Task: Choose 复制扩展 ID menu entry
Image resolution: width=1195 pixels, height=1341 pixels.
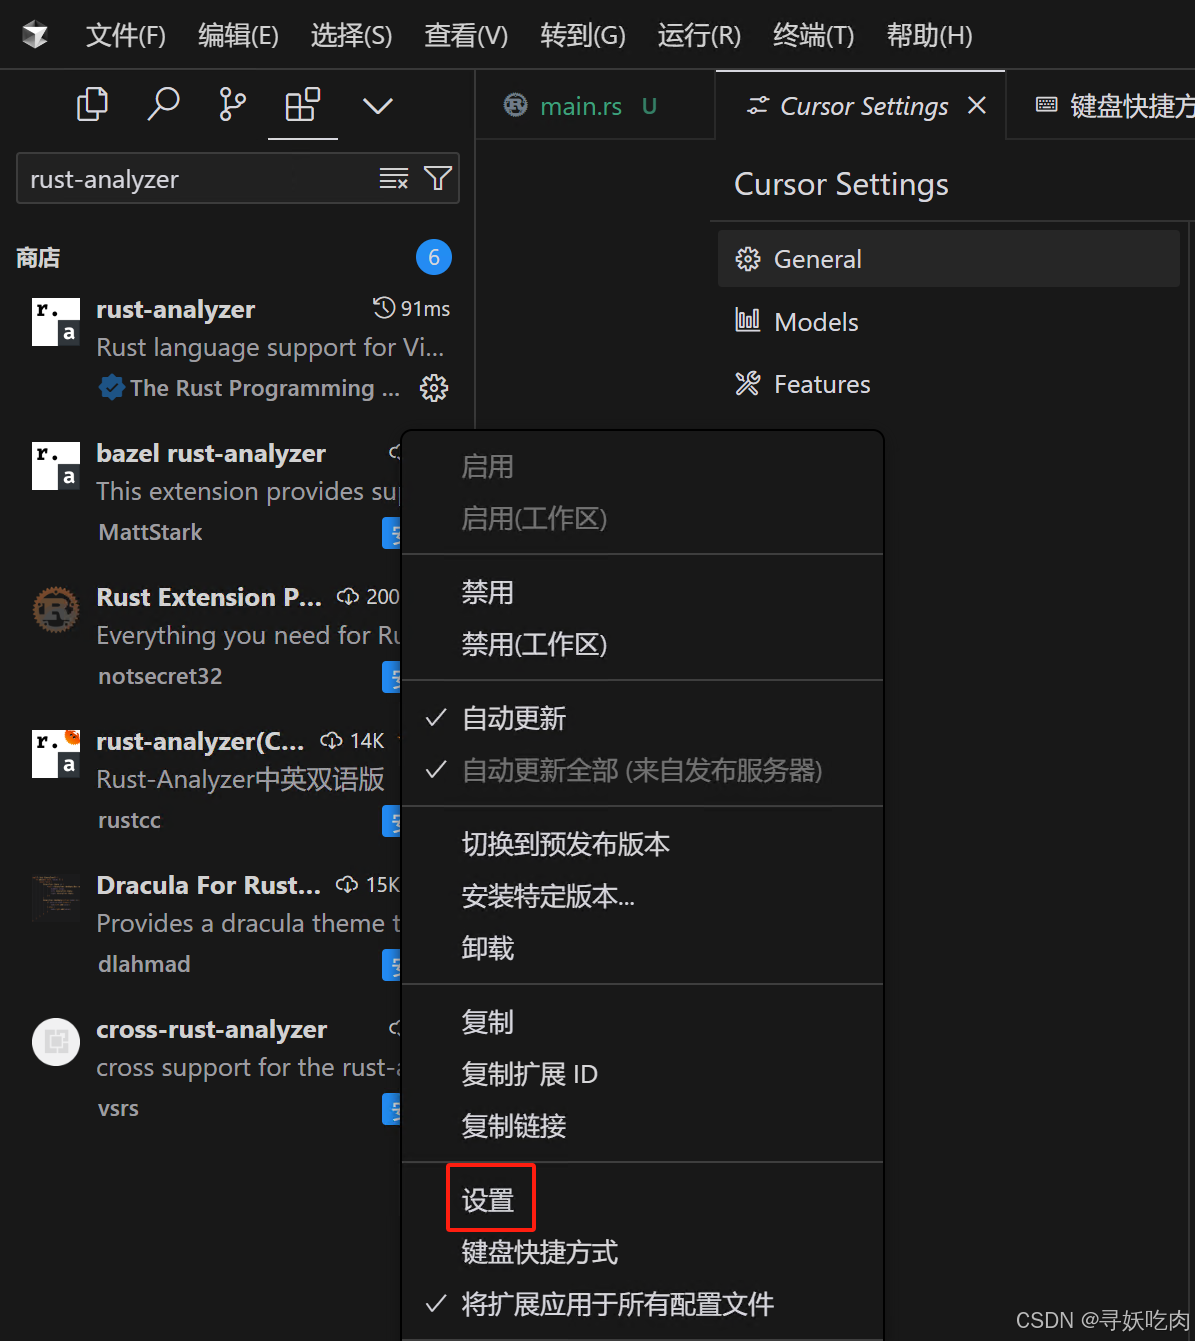Action: pyautogui.click(x=642, y=1074)
